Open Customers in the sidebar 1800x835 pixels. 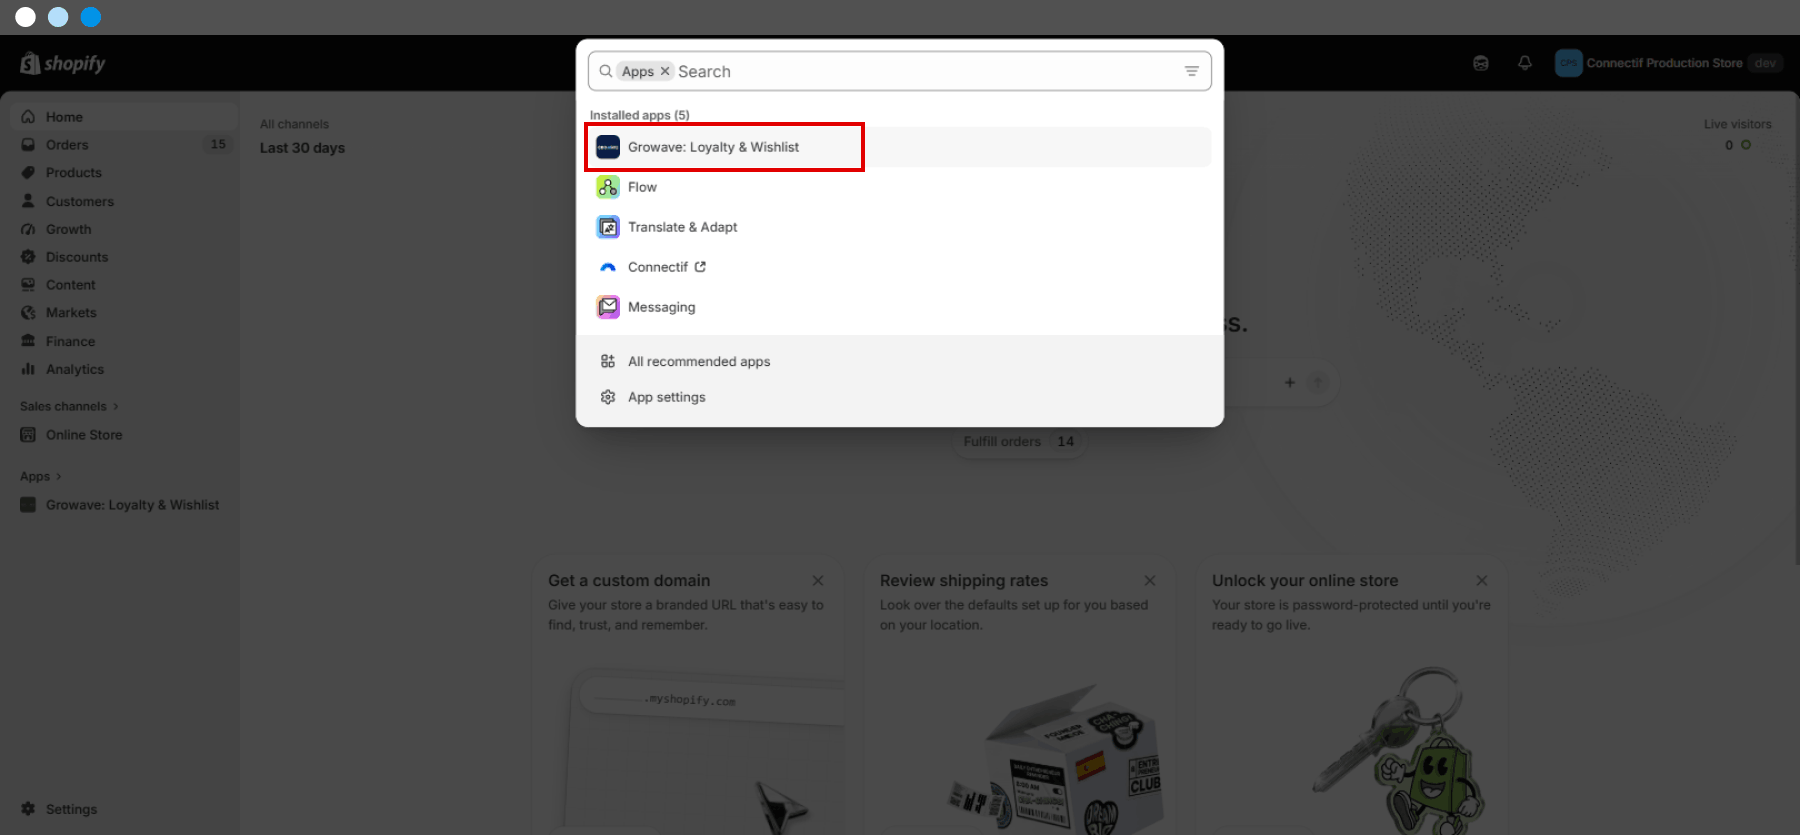pyautogui.click(x=124, y=201)
